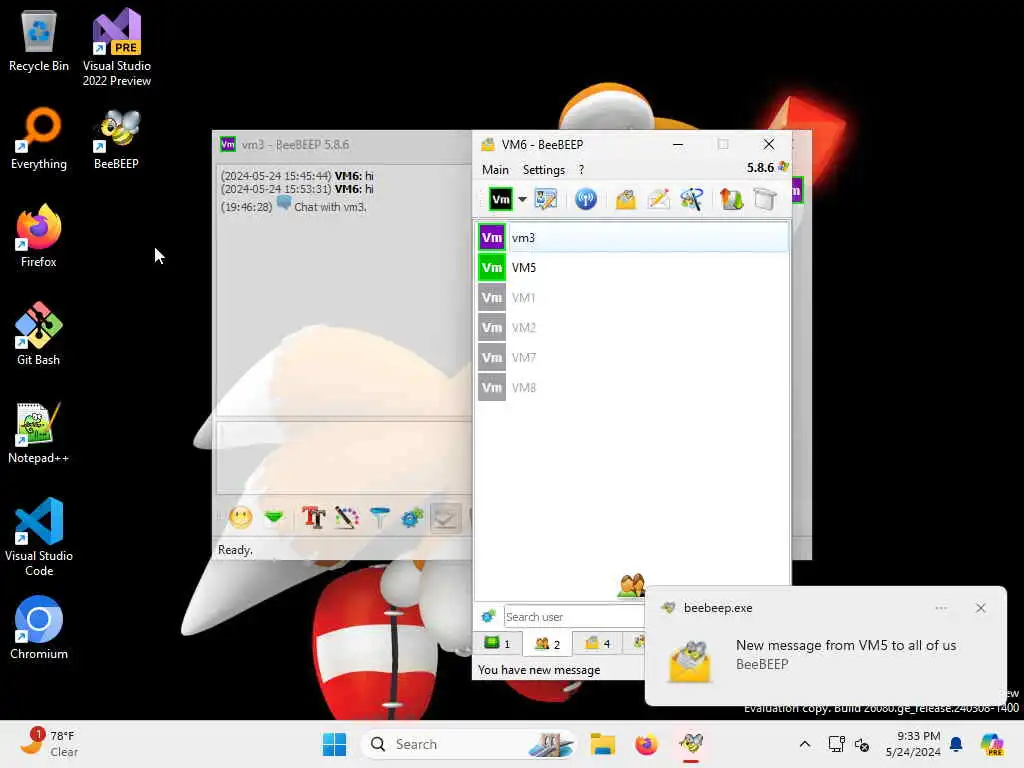Click 'You have new message' status text

point(539,670)
